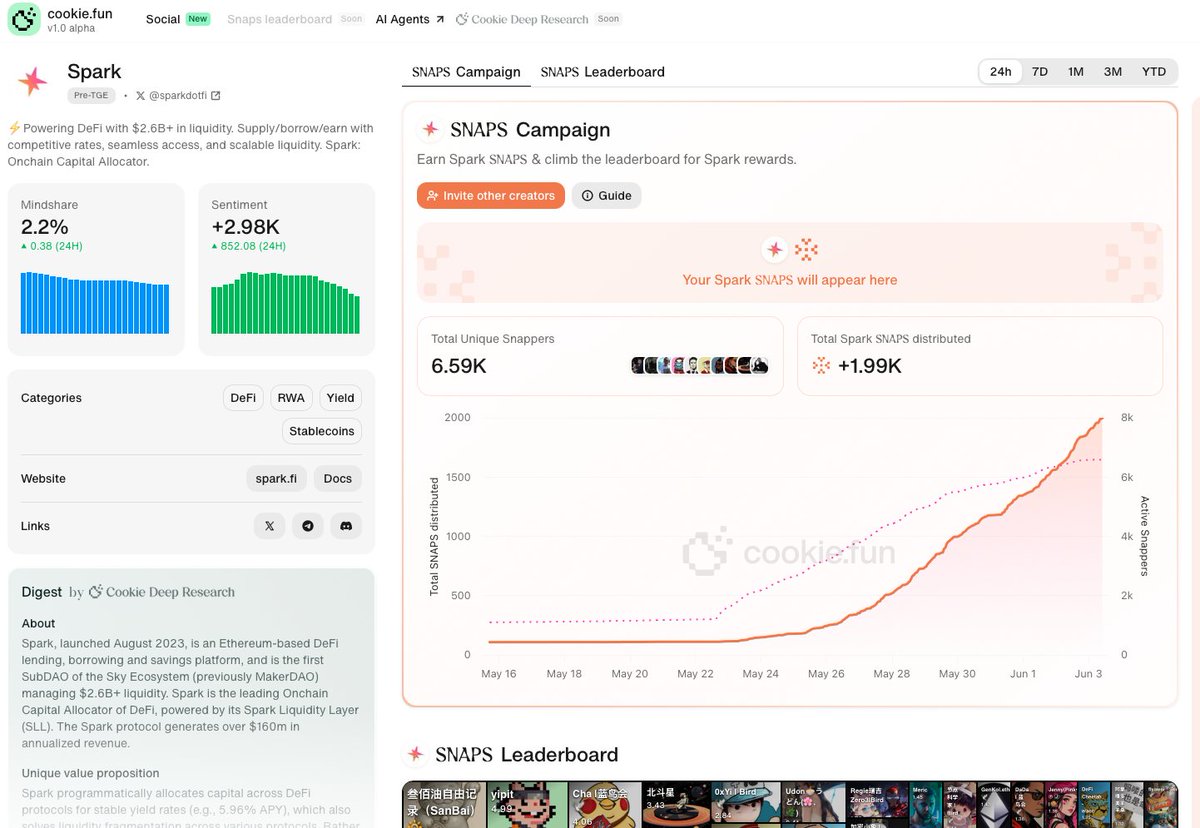Image resolution: width=1200 pixels, height=828 pixels.
Task: Click the Sentiment +2.98K value
Action: pyautogui.click(x=246, y=227)
